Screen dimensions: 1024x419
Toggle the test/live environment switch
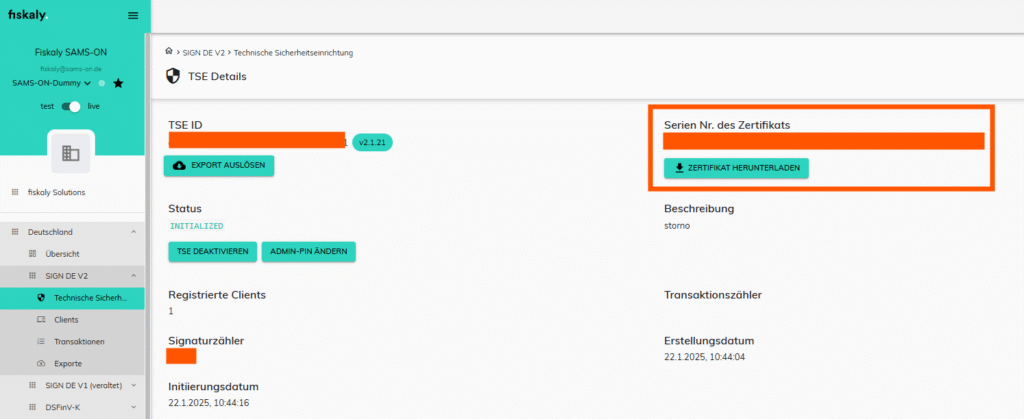(71, 106)
